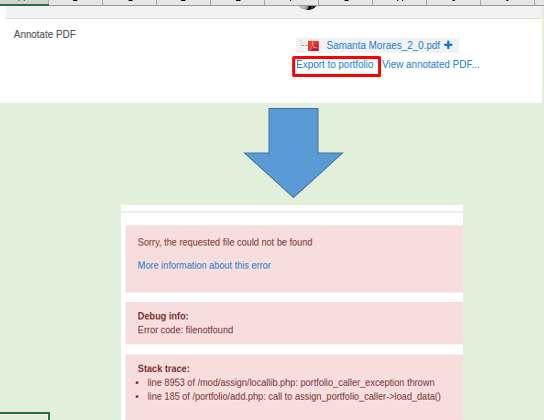The height and width of the screenshot is (420, 544).
Task: Click the white header strip above the error box
Action: click(x=292, y=208)
